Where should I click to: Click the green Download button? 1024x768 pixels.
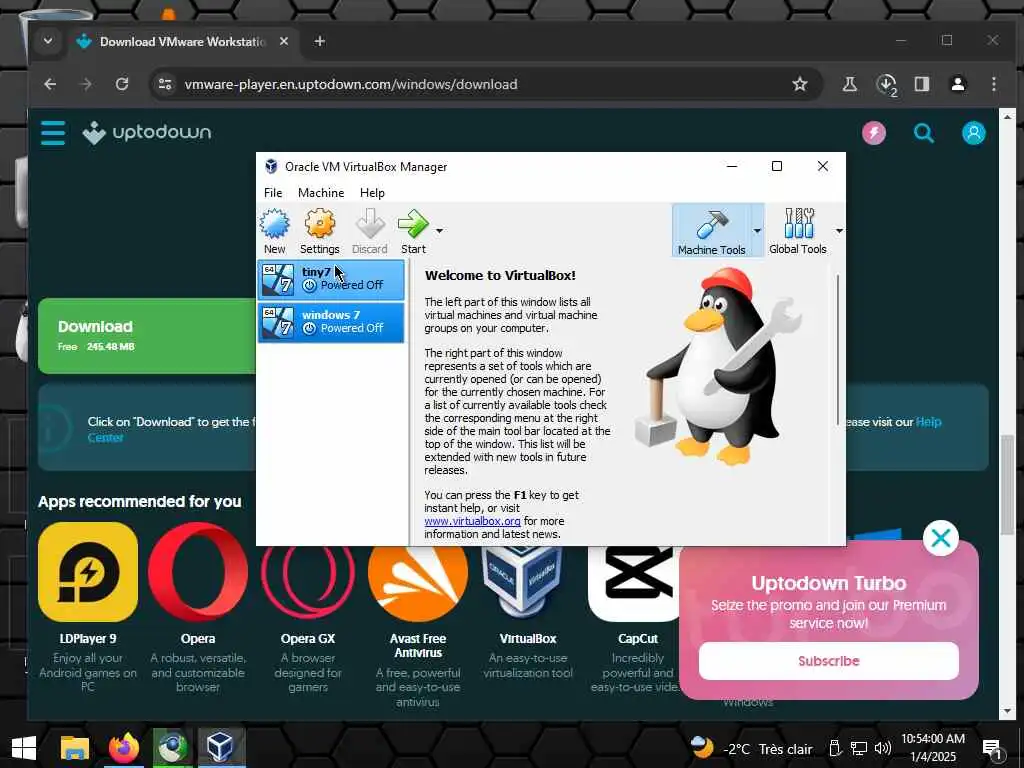[147, 336]
